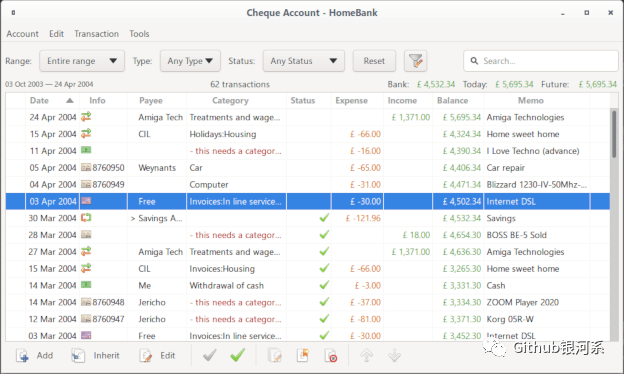Expand the Status 'Any Status' dropdown
The width and height of the screenshot is (624, 374).
coord(304,61)
